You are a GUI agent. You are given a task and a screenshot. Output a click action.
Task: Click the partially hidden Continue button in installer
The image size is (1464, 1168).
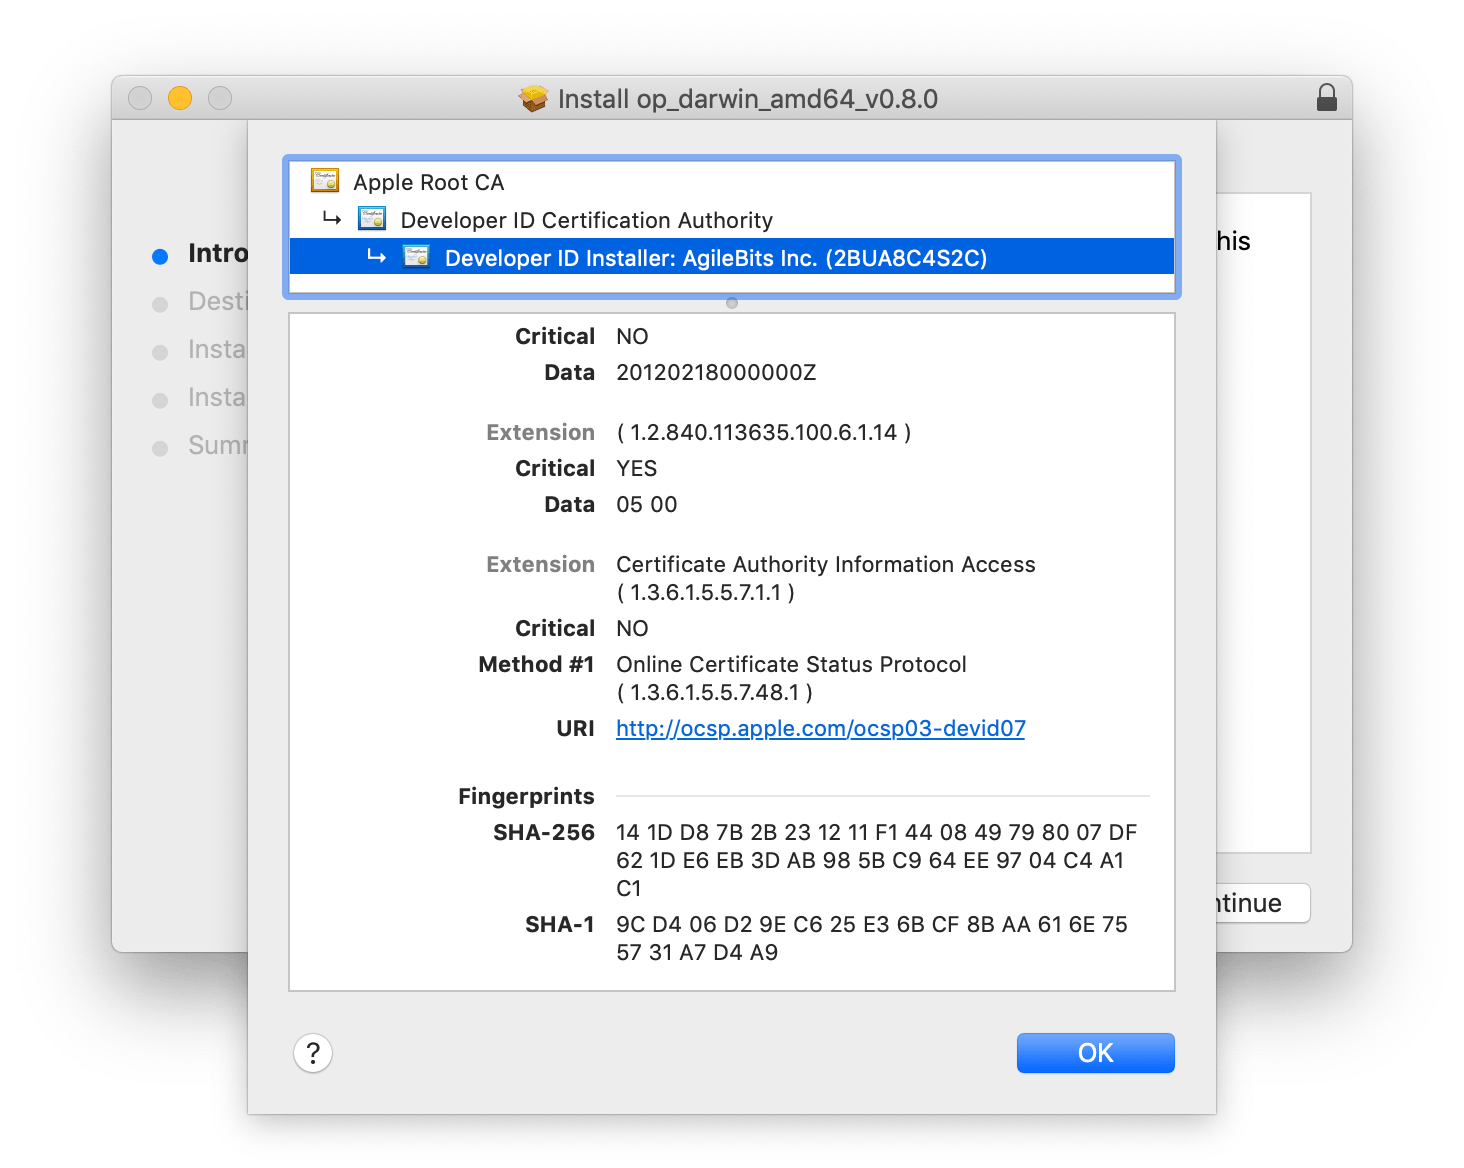click(1263, 903)
